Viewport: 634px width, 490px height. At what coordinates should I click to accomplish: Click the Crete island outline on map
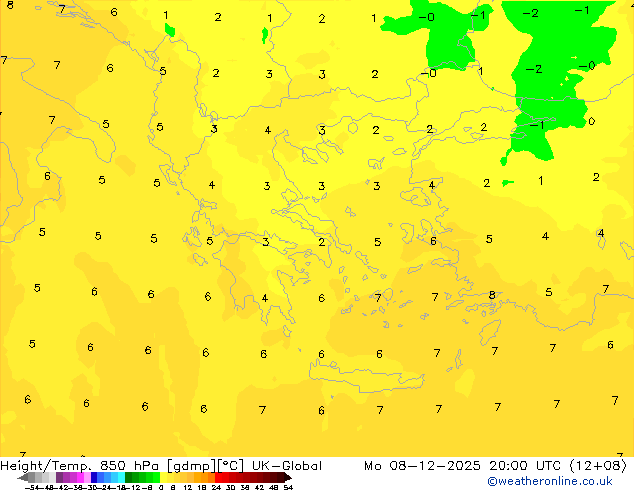coord(367,377)
